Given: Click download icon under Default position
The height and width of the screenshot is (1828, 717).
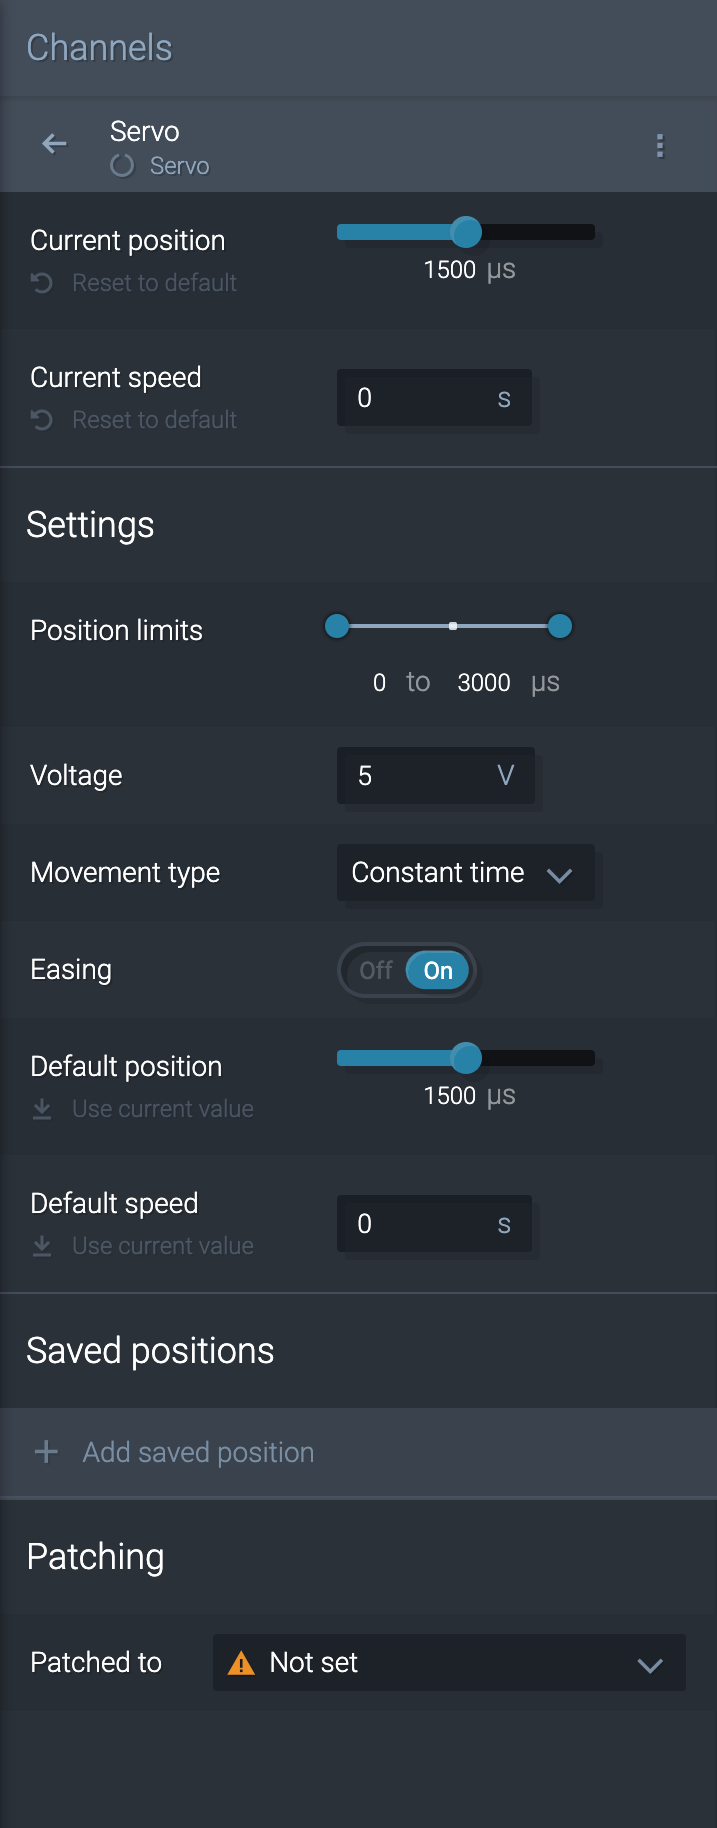Looking at the screenshot, I should point(42,1109).
